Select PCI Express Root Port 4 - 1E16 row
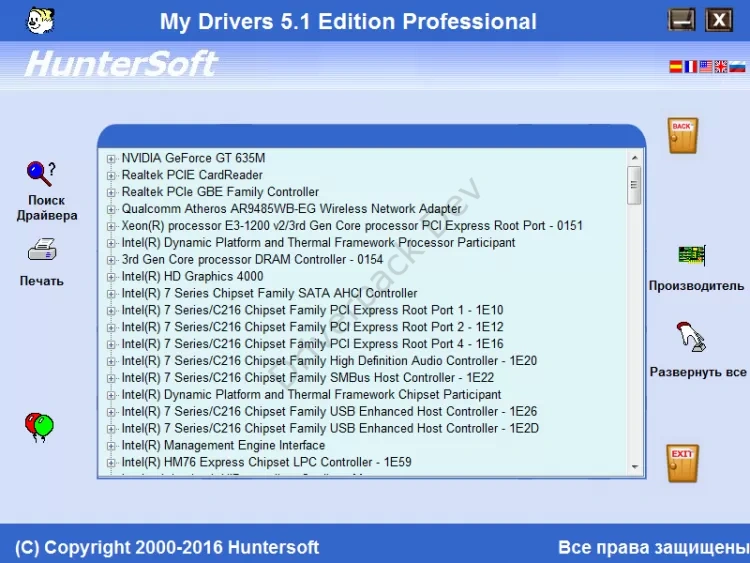Viewport: 750px width, 563px height. click(x=312, y=343)
